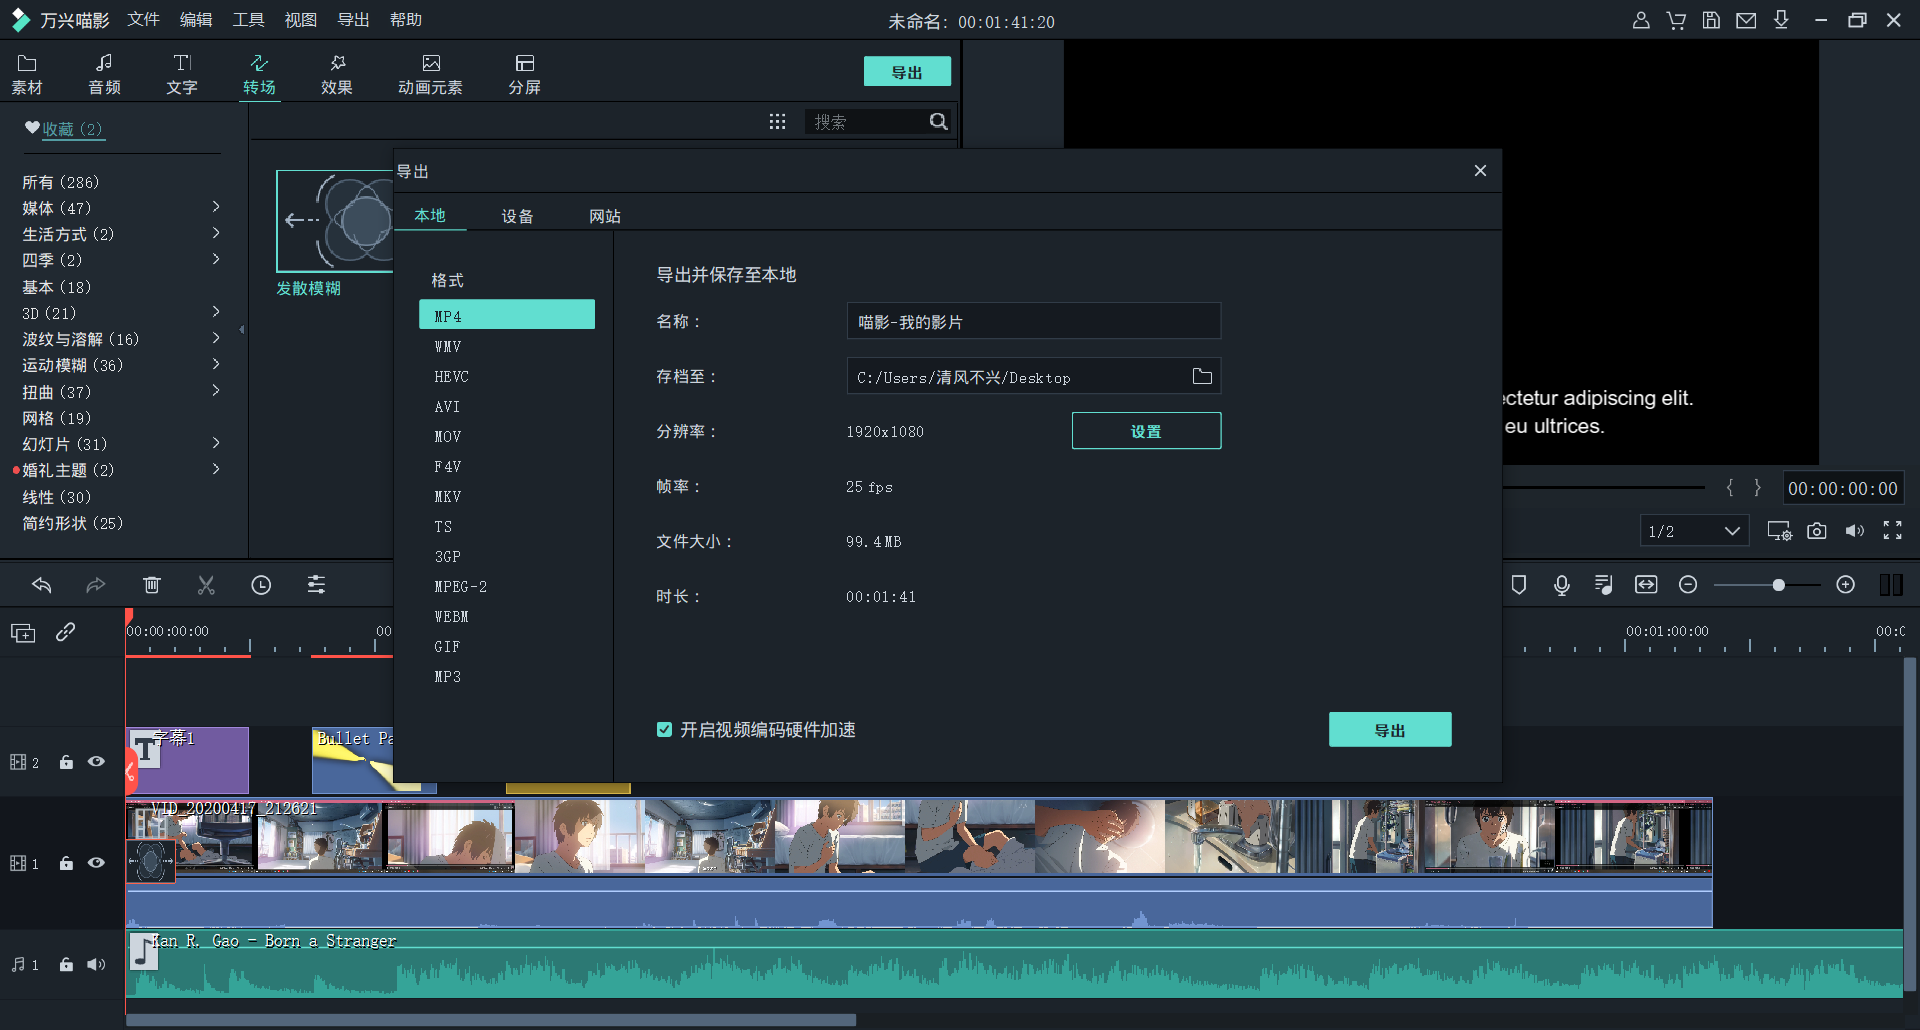Open the 1/2 preview quality dropdown
Viewport: 1920px width, 1030px height.
tap(1694, 531)
